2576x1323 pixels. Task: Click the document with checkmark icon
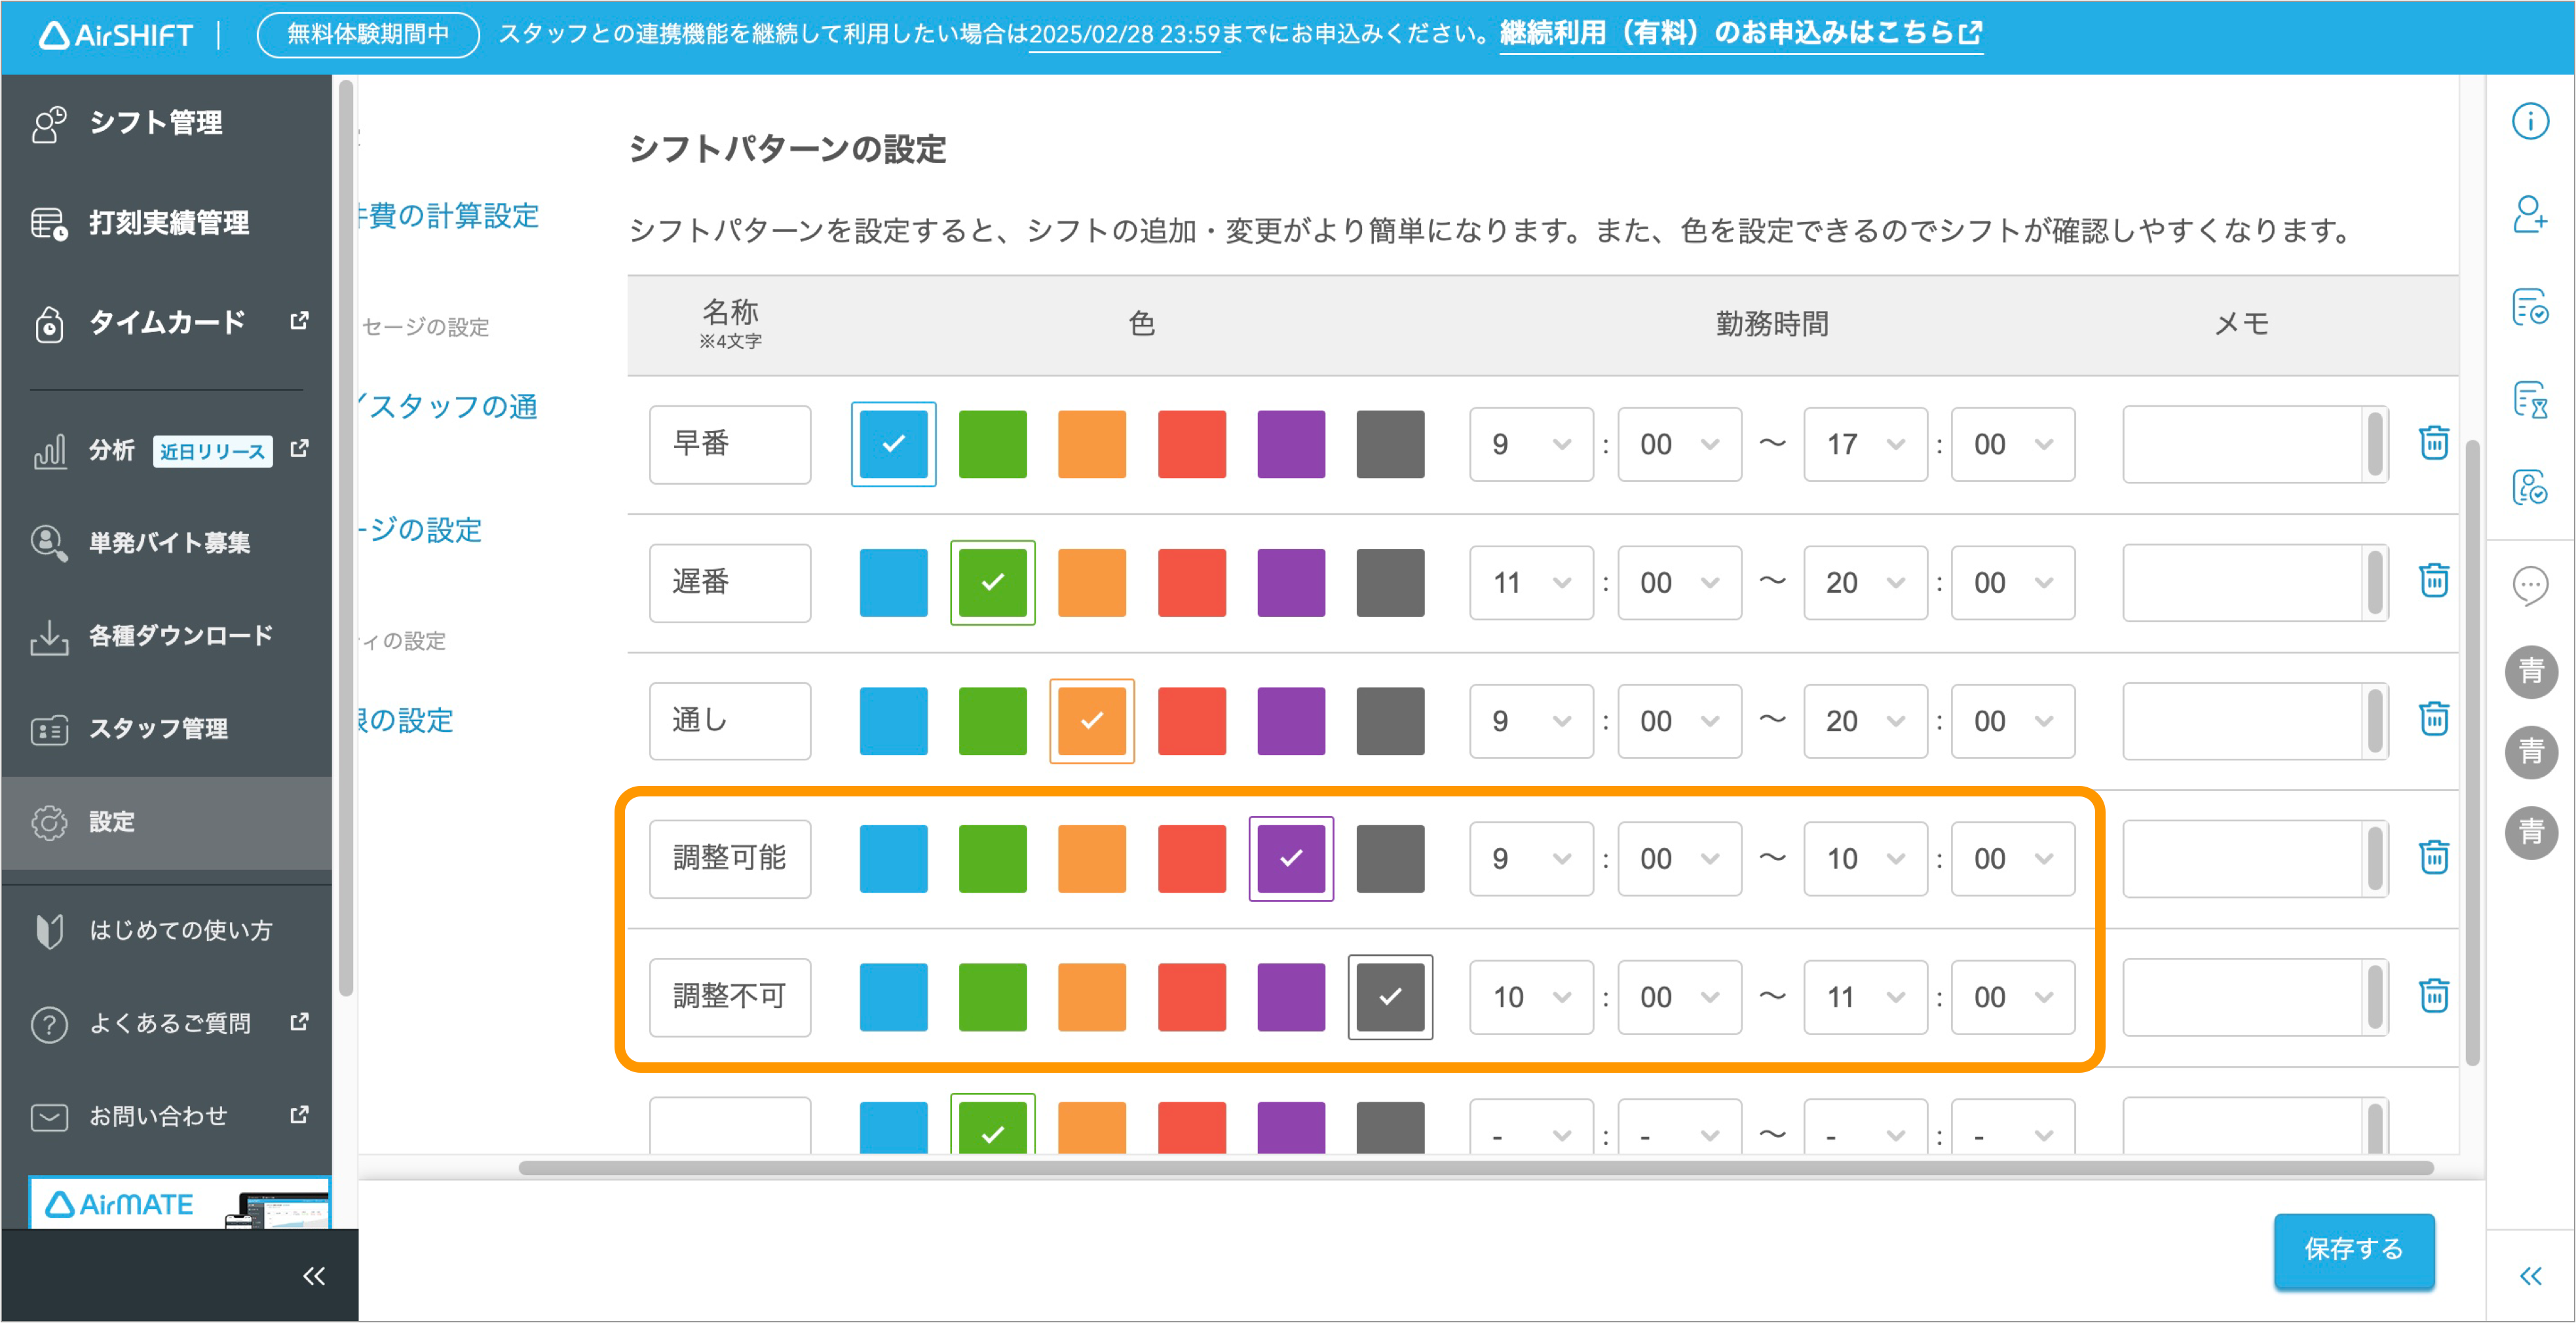[2530, 307]
